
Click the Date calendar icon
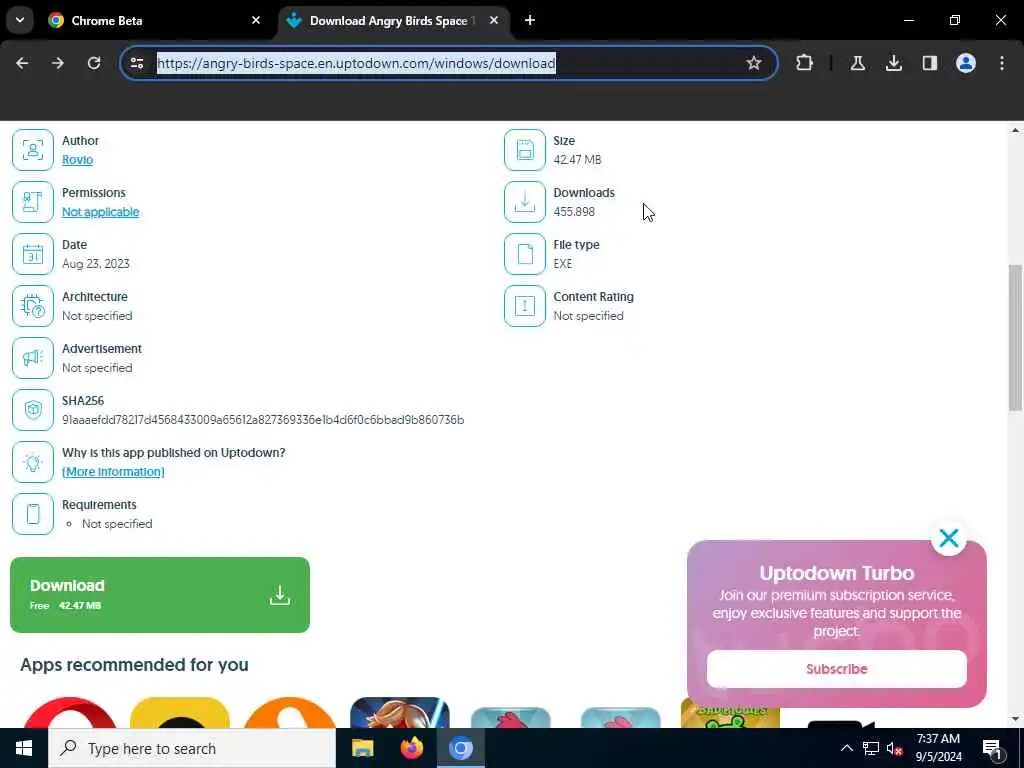coord(33,254)
